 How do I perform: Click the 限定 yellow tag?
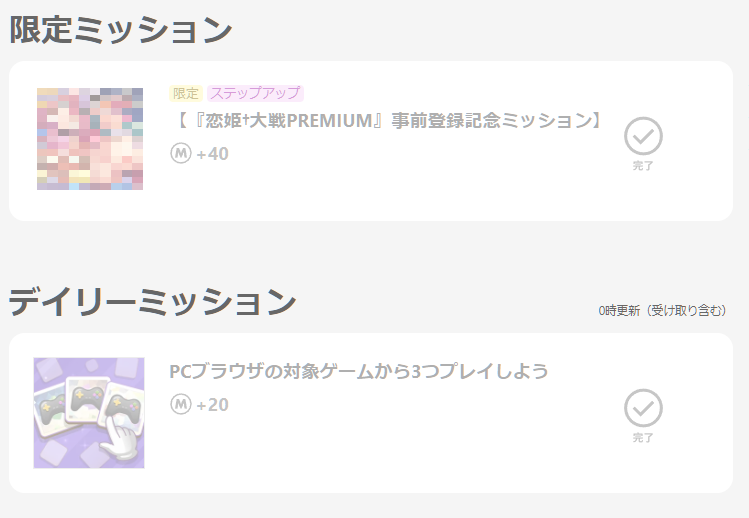[x=186, y=93]
